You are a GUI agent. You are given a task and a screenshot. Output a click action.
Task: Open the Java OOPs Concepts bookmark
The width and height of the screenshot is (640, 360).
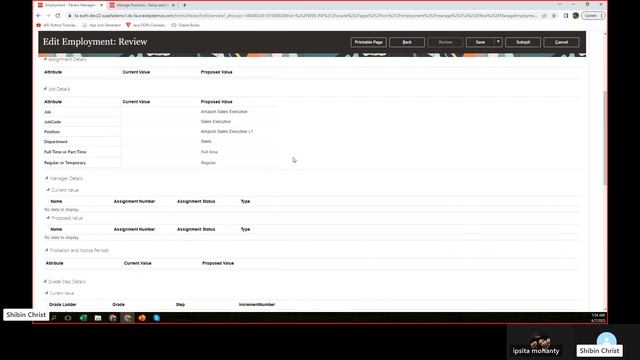point(146,25)
